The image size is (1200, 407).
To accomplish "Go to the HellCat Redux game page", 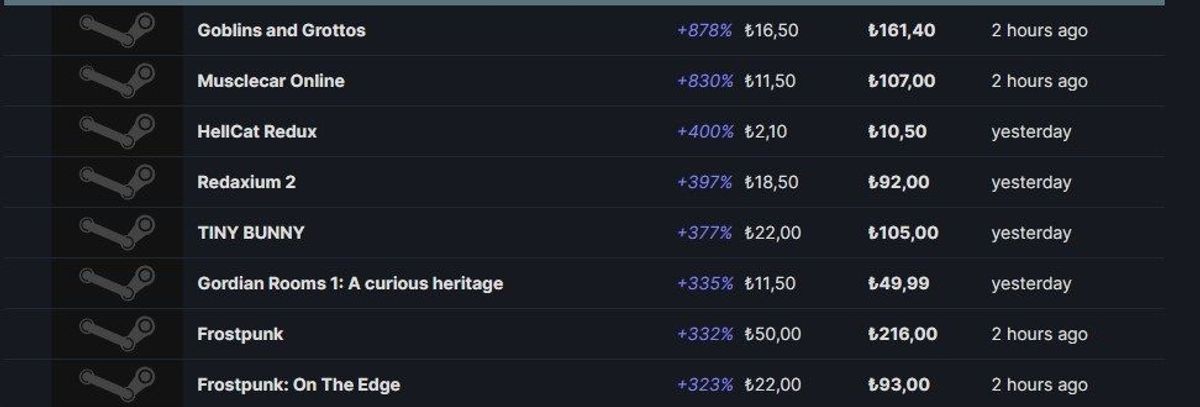I will (x=257, y=131).
